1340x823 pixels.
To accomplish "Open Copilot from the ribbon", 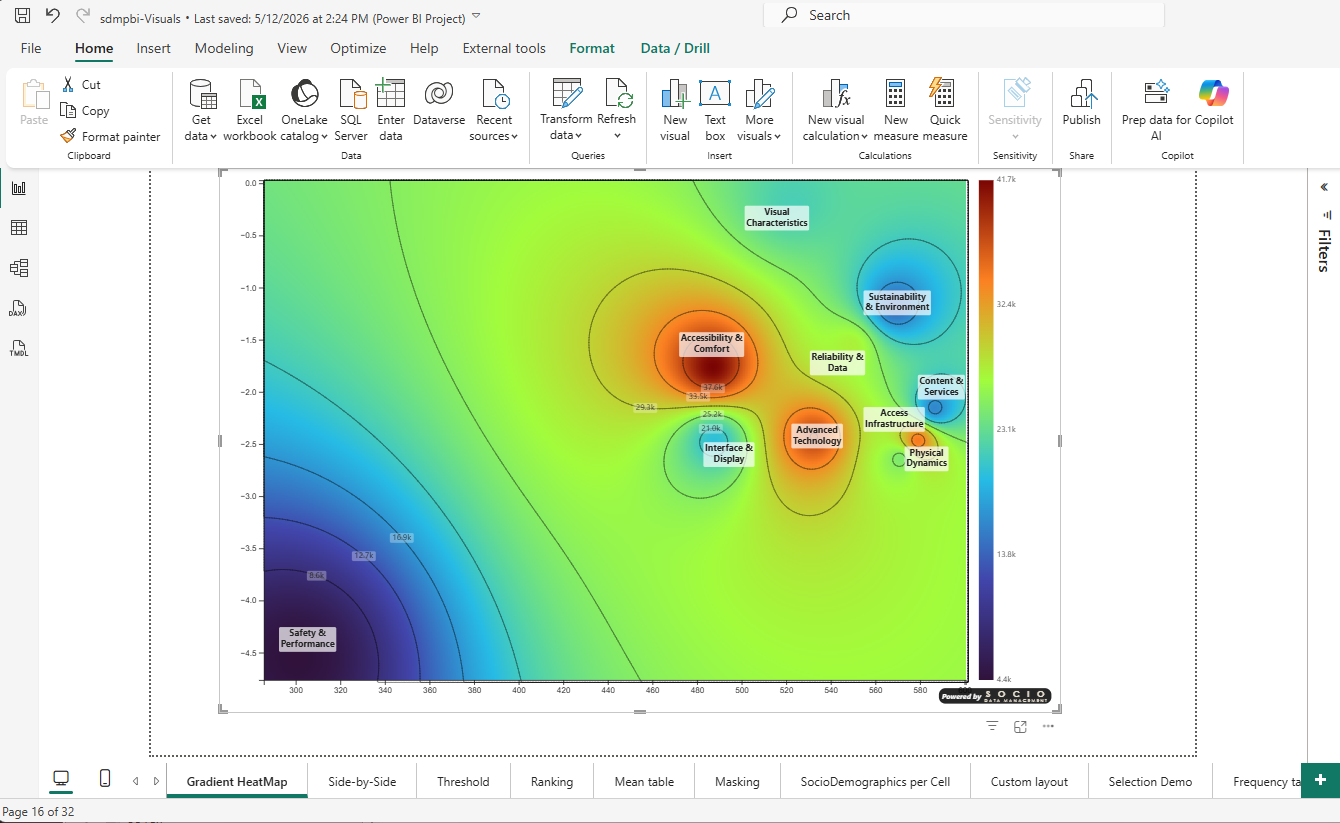I will click(1214, 104).
